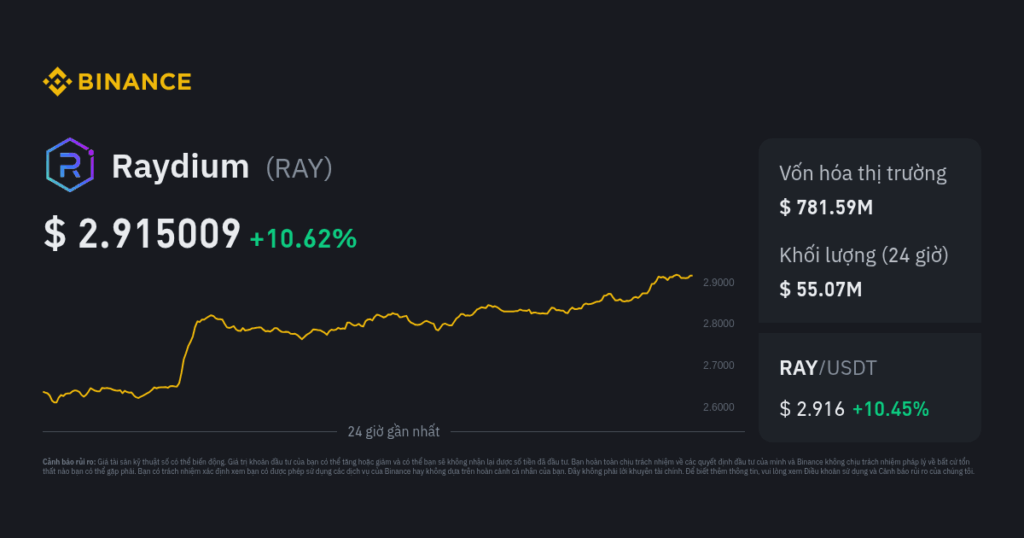This screenshot has height=538, width=1024.
Task: Select the Raydium coin name heading
Action: (180, 167)
